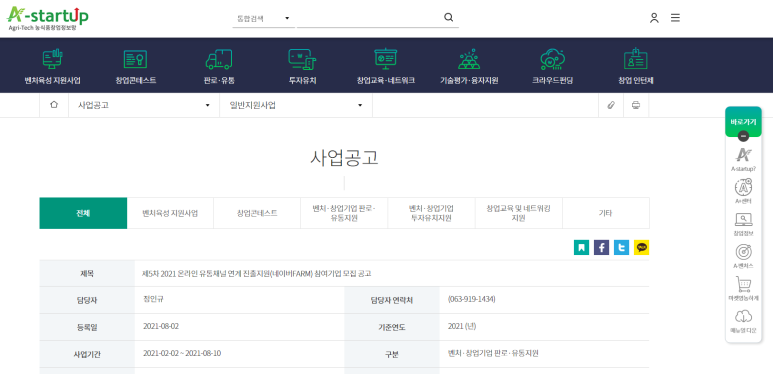Click the paperclip attachment icon
This screenshot has height=374, width=773.
pyautogui.click(x=611, y=105)
